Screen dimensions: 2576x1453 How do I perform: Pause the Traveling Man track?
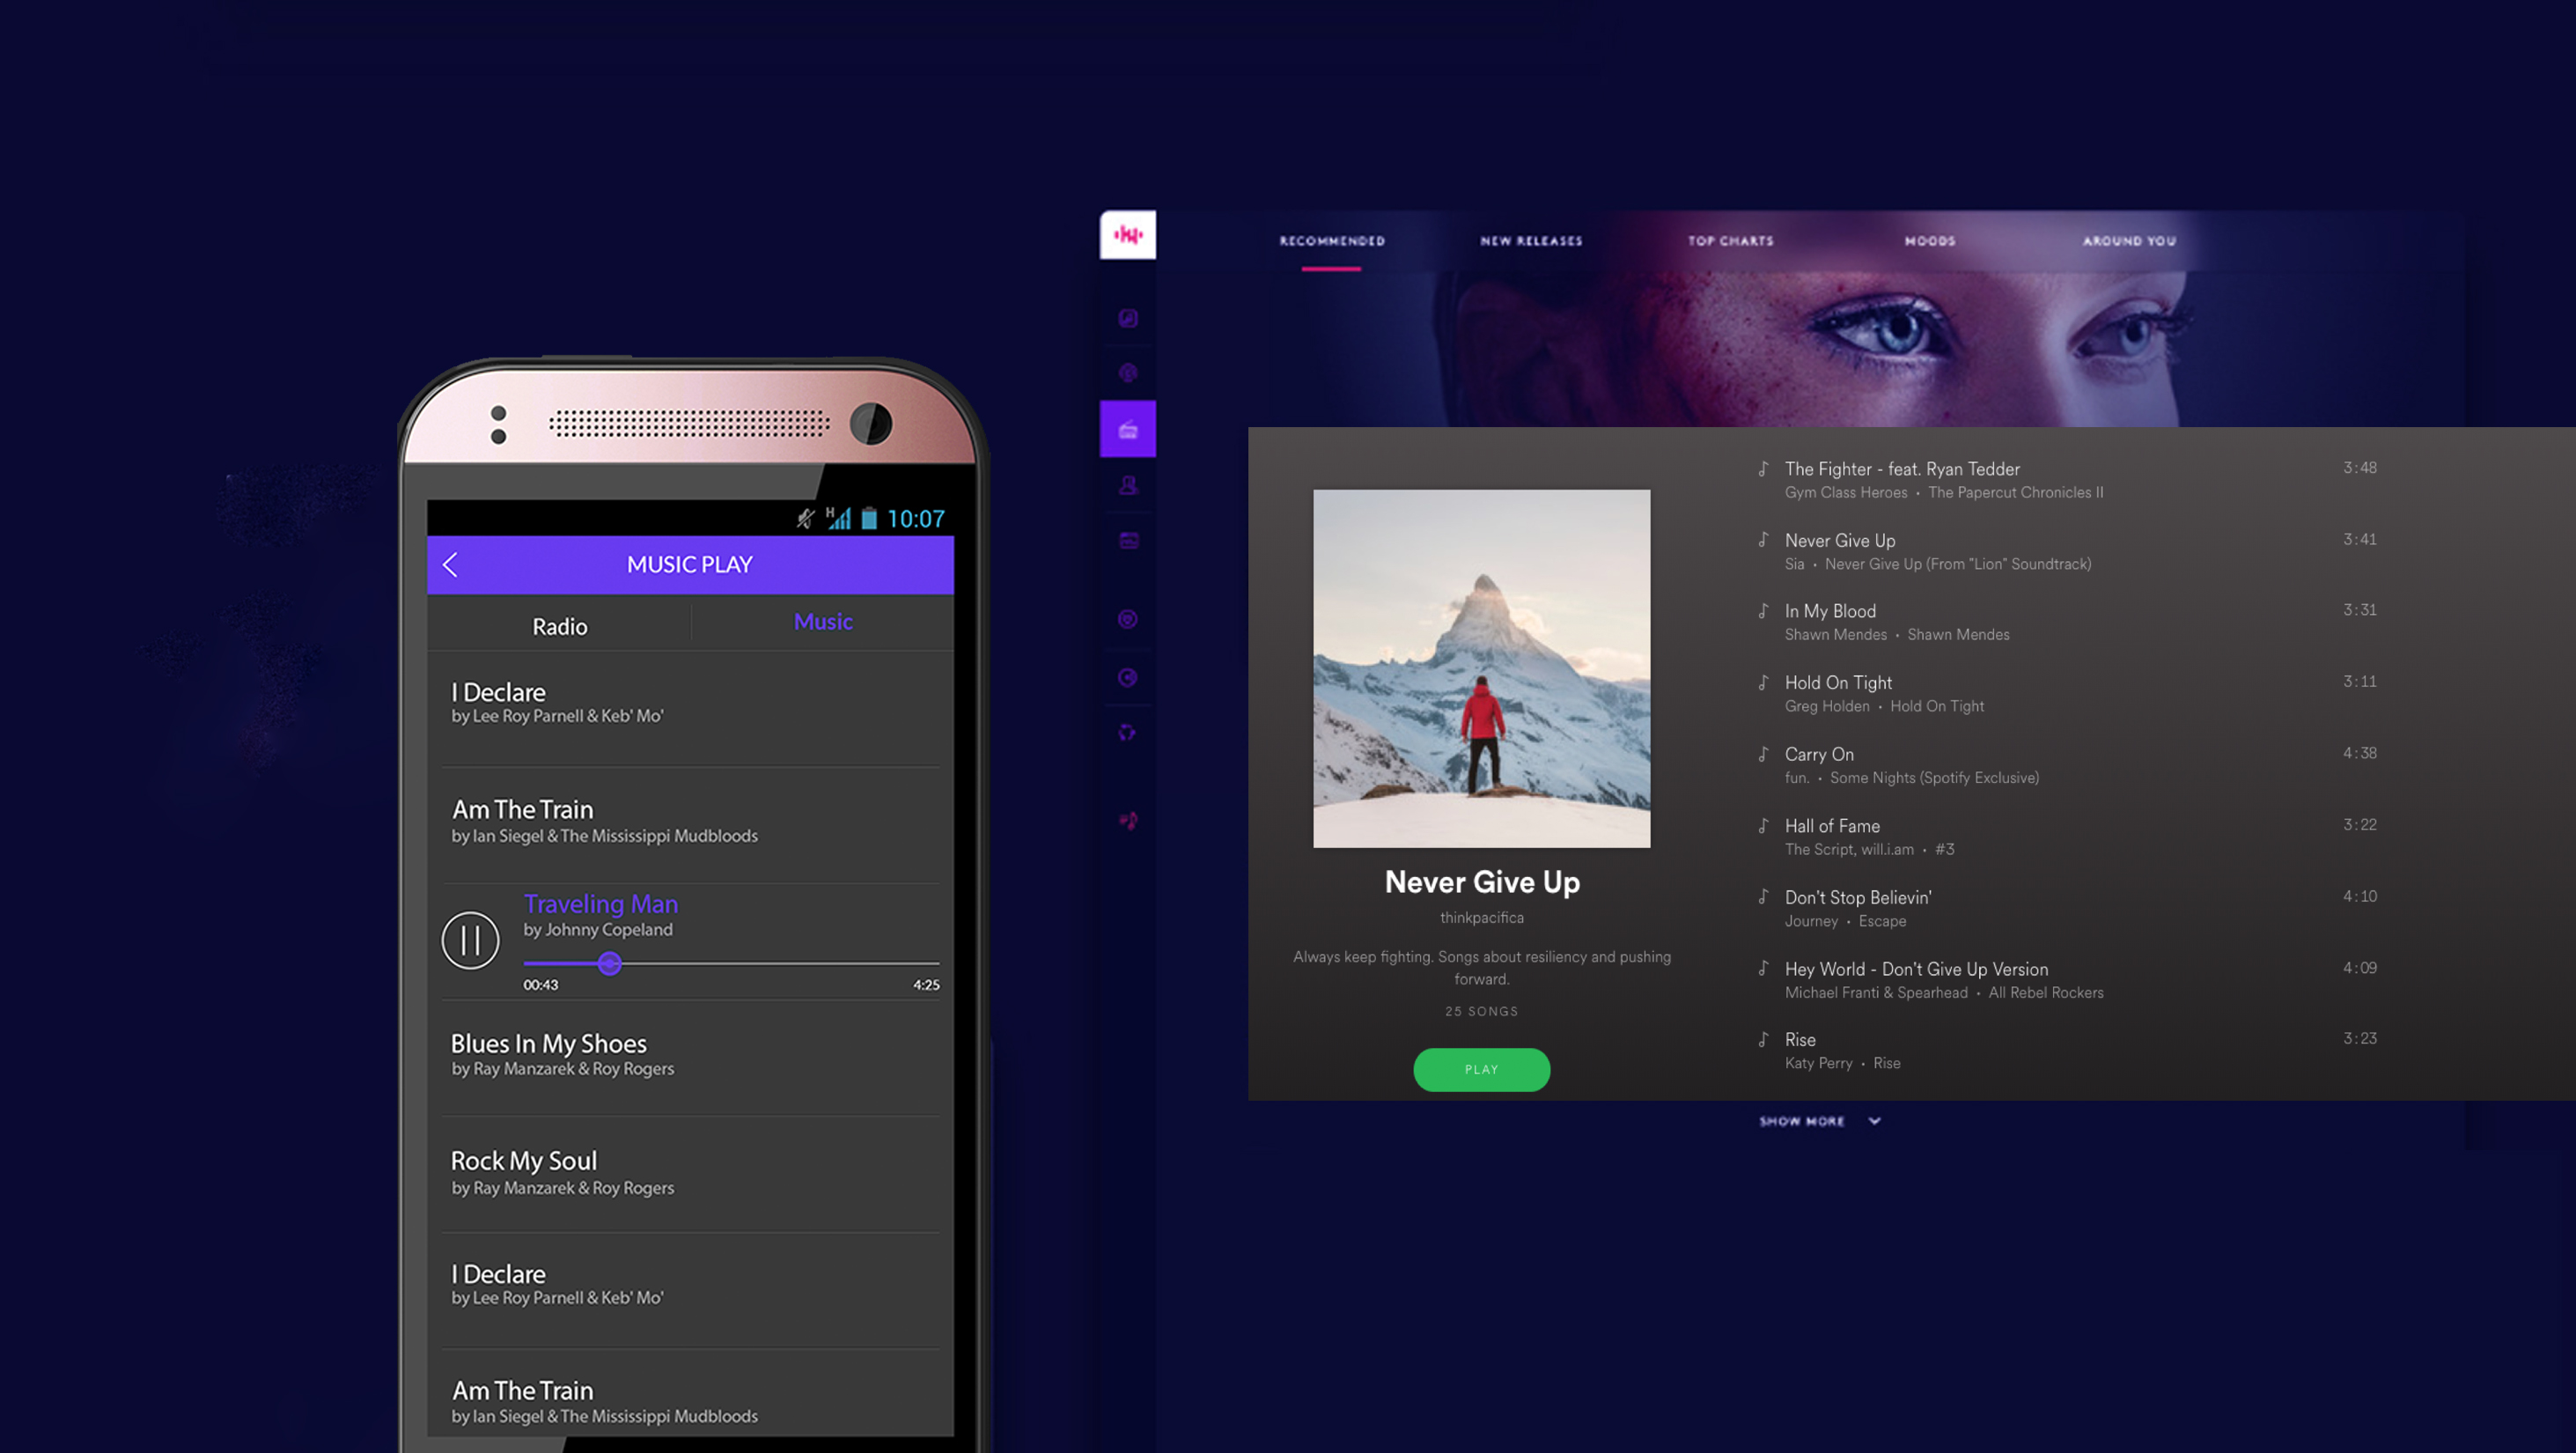(x=470, y=940)
